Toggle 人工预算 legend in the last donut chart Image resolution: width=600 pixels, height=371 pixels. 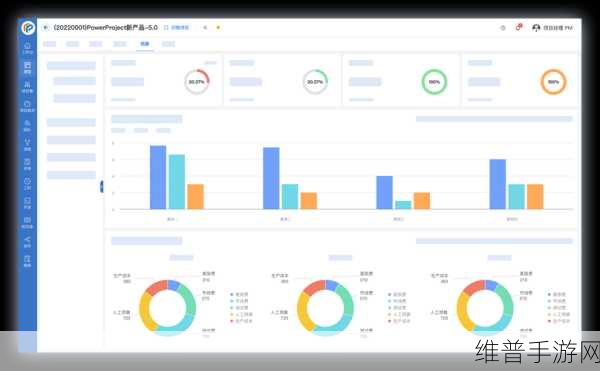(559, 314)
